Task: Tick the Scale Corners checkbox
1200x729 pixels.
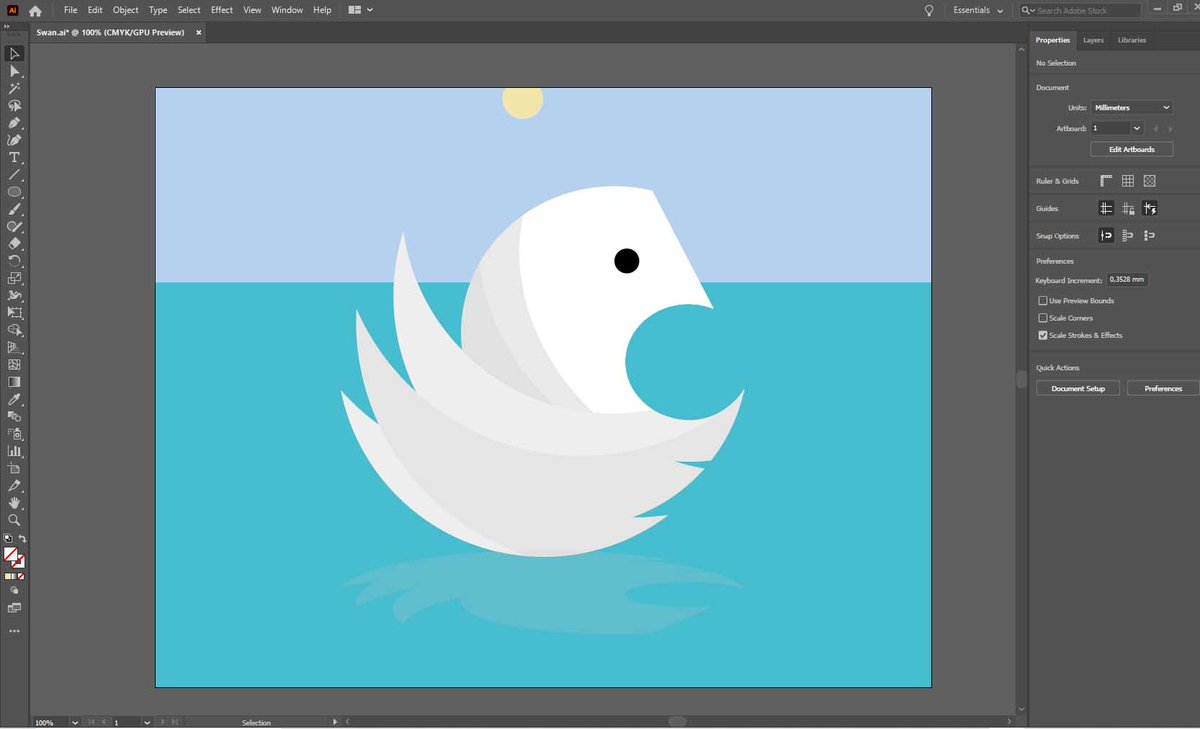Action: coord(1043,318)
